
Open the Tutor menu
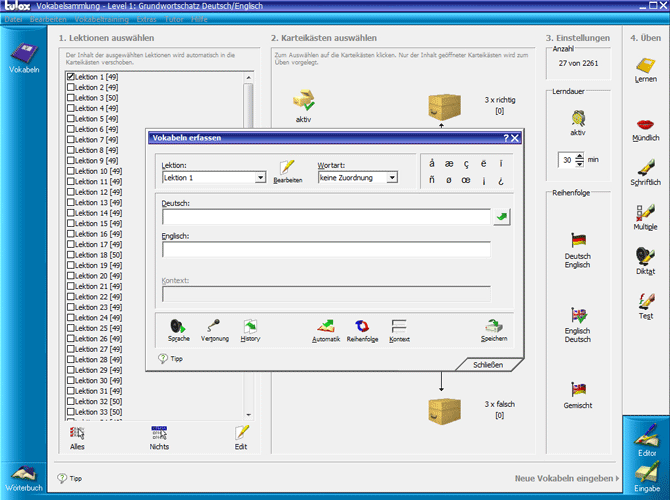point(174,19)
